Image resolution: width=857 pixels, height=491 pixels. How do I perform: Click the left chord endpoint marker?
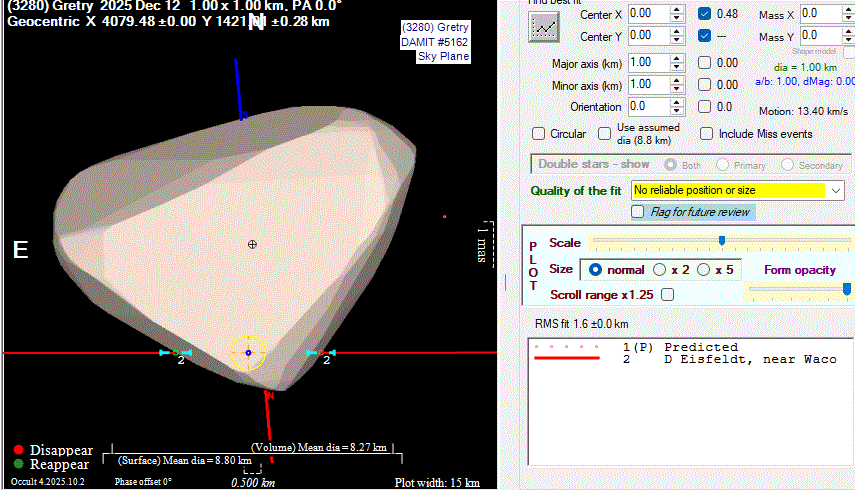coord(176,353)
